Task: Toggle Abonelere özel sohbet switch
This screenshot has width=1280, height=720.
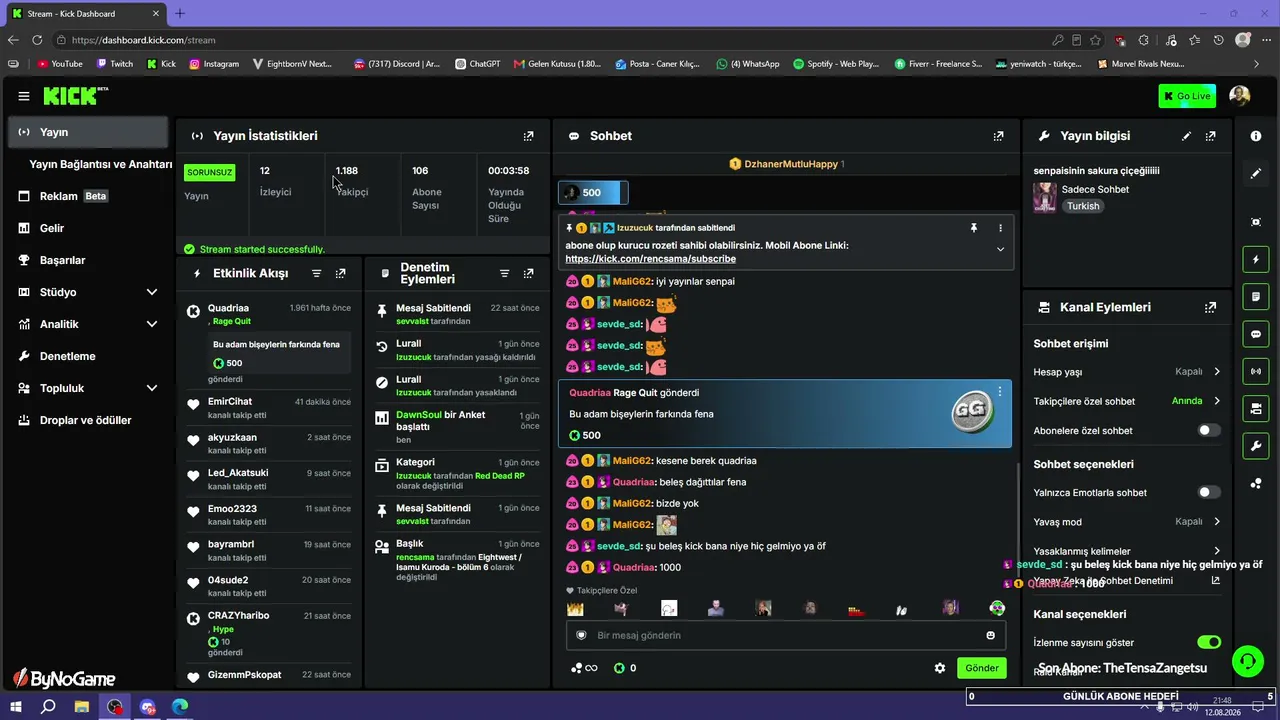Action: pyautogui.click(x=1209, y=430)
